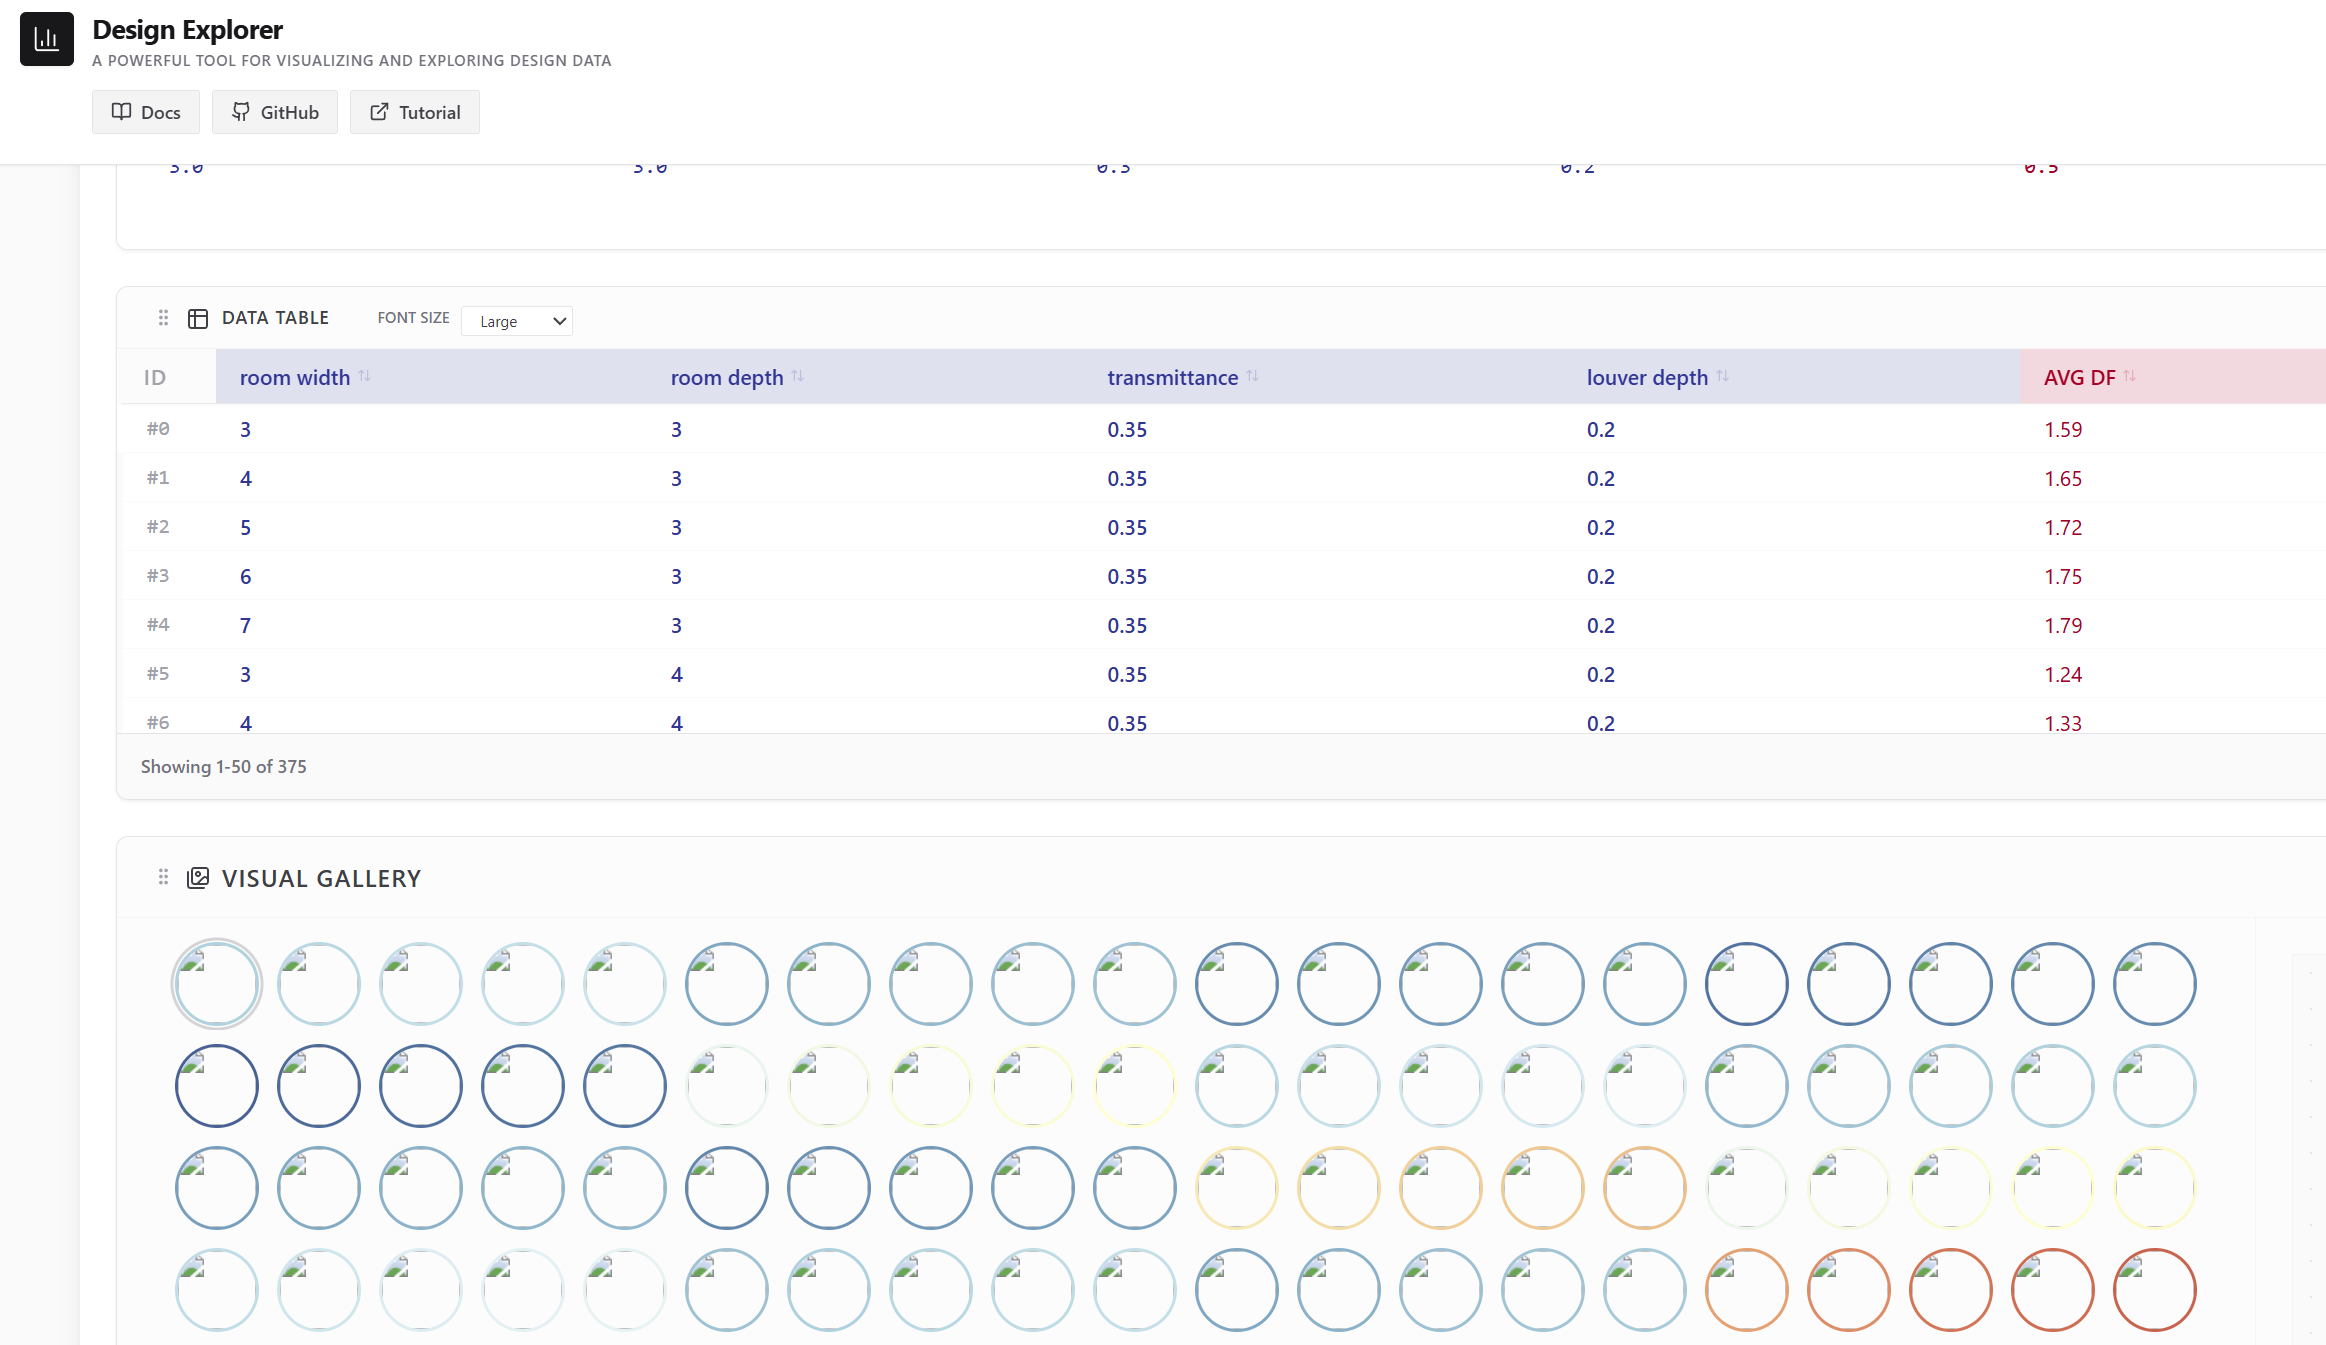This screenshot has width=2326, height=1345.
Task: Sort by louver depth using its sort icon
Action: (x=1722, y=376)
